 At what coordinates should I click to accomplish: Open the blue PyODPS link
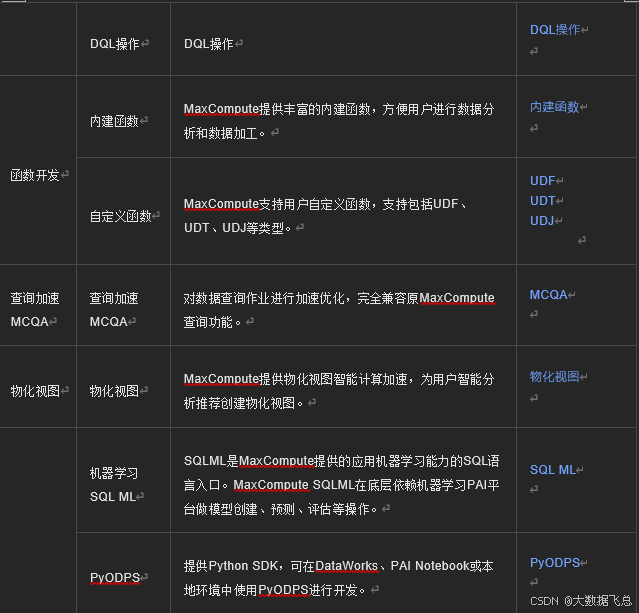(555, 562)
